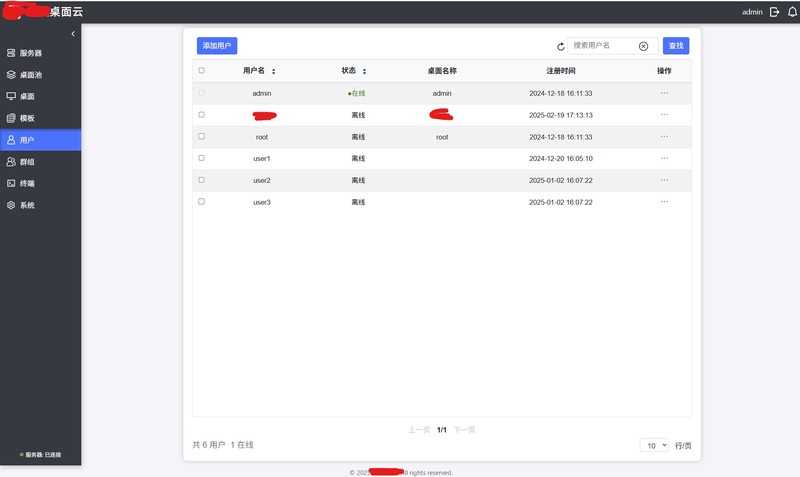Click the 上一页 previous page link

pyautogui.click(x=419, y=430)
